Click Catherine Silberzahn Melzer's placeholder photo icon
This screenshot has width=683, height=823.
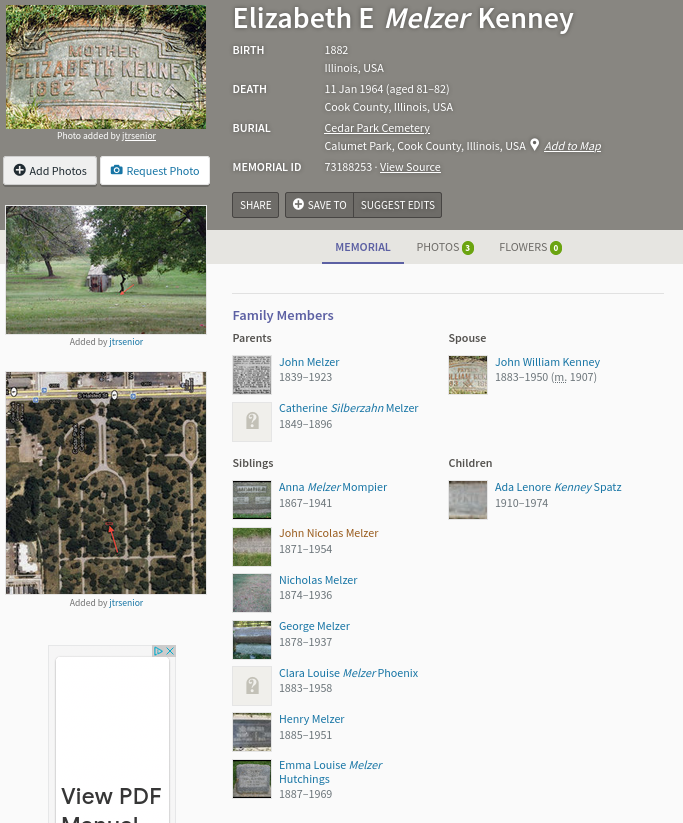[x=252, y=421]
